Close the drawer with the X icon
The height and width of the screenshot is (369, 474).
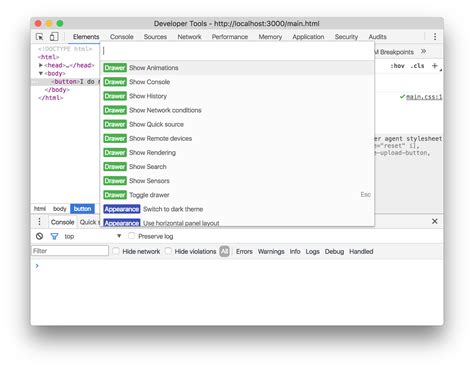435,221
